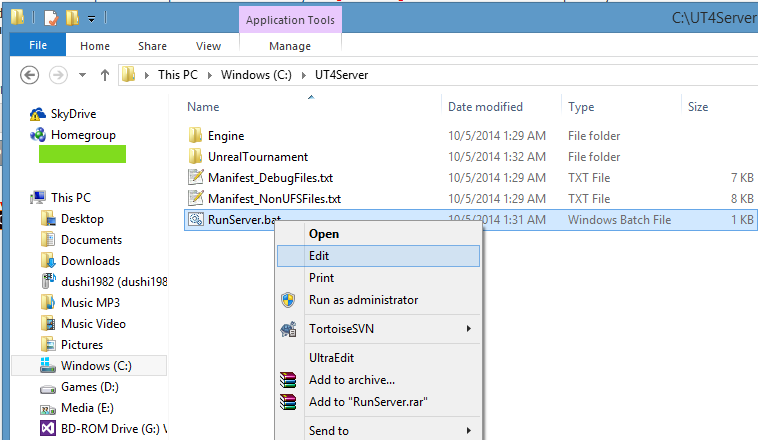
Task: Click Windows (C:) in the breadcrumb path
Action: 256,75
